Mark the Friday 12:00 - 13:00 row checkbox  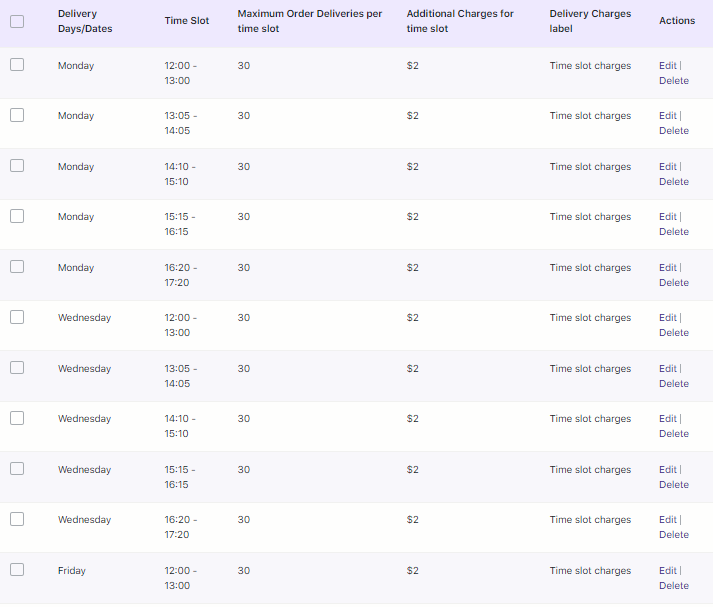point(17,569)
